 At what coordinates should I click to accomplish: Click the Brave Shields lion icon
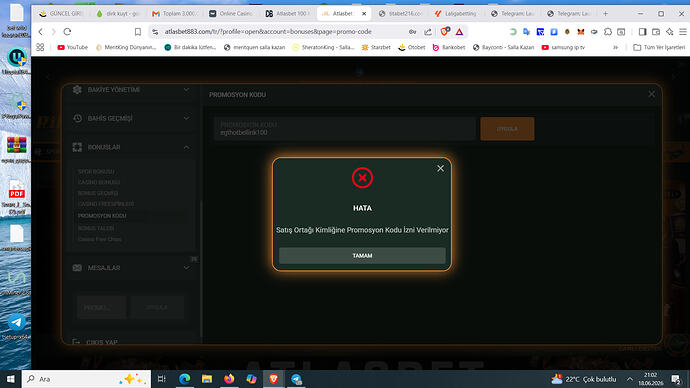coord(445,32)
